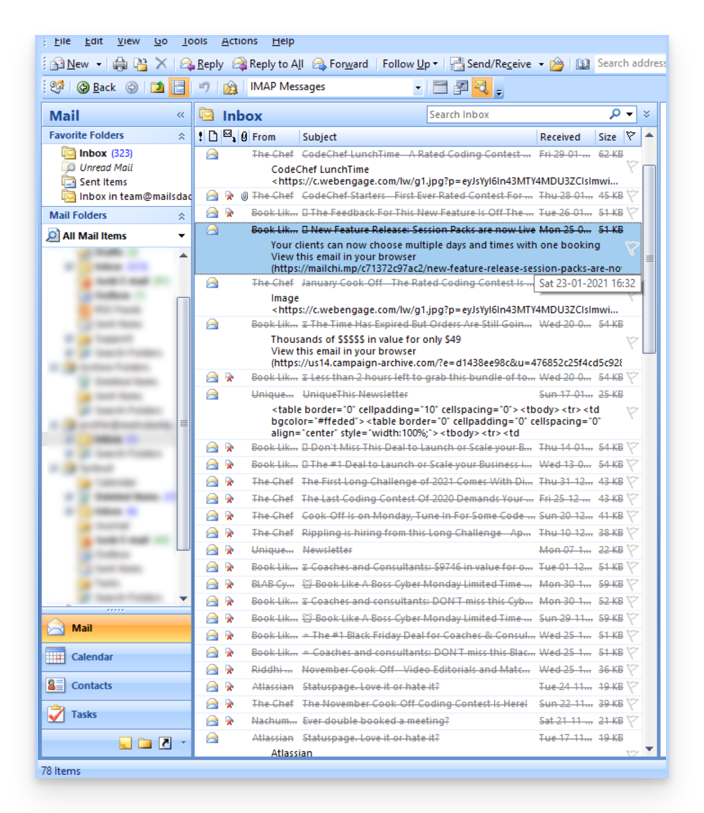Screen dimensions: 704x813
Task: Switch to the Contacts pane
Action: point(117,685)
